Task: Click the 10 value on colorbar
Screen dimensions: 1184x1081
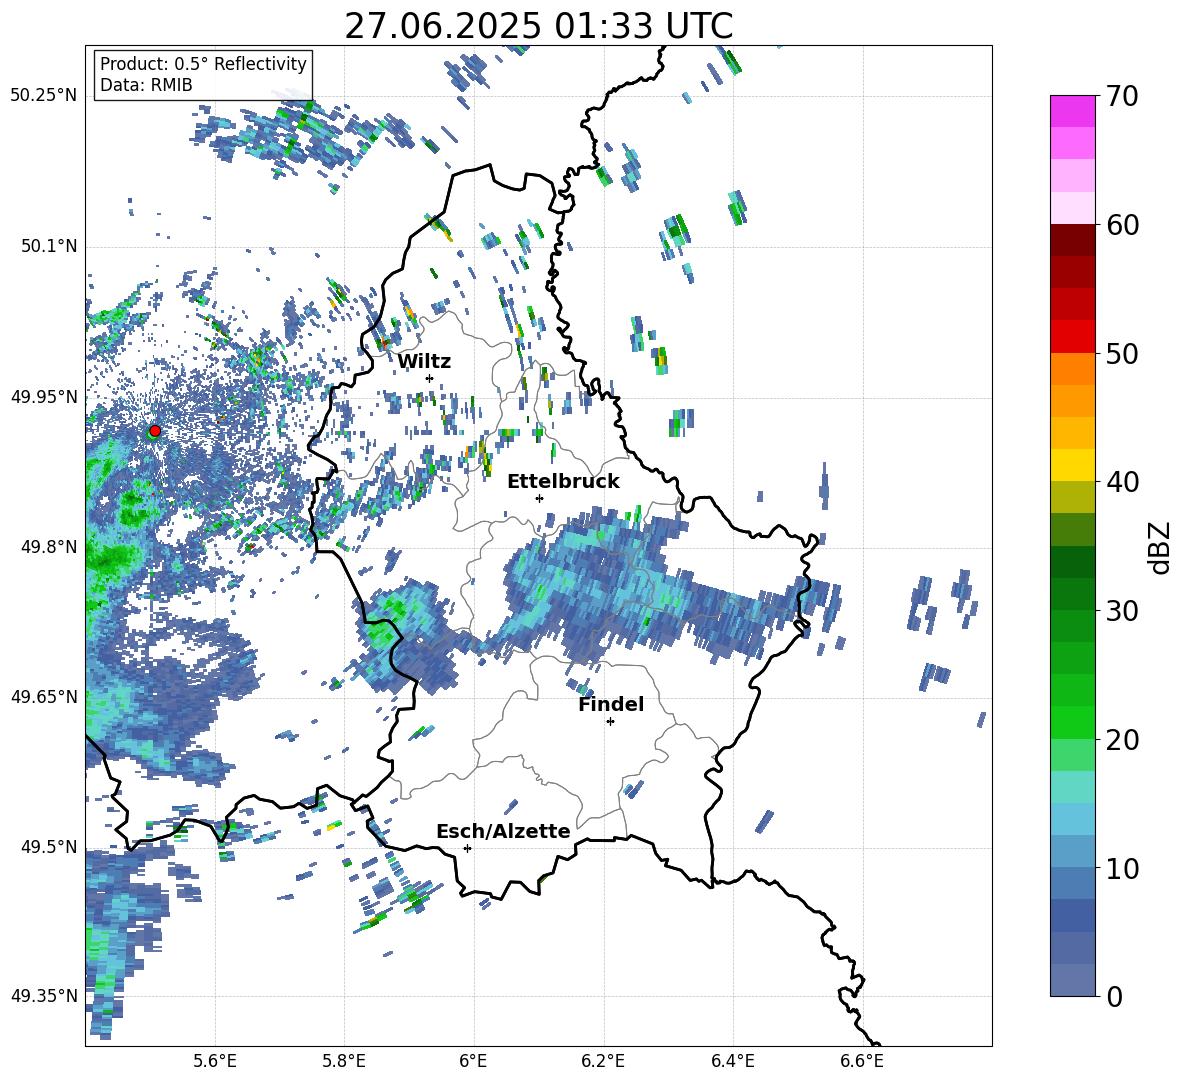Action: (x=1122, y=868)
